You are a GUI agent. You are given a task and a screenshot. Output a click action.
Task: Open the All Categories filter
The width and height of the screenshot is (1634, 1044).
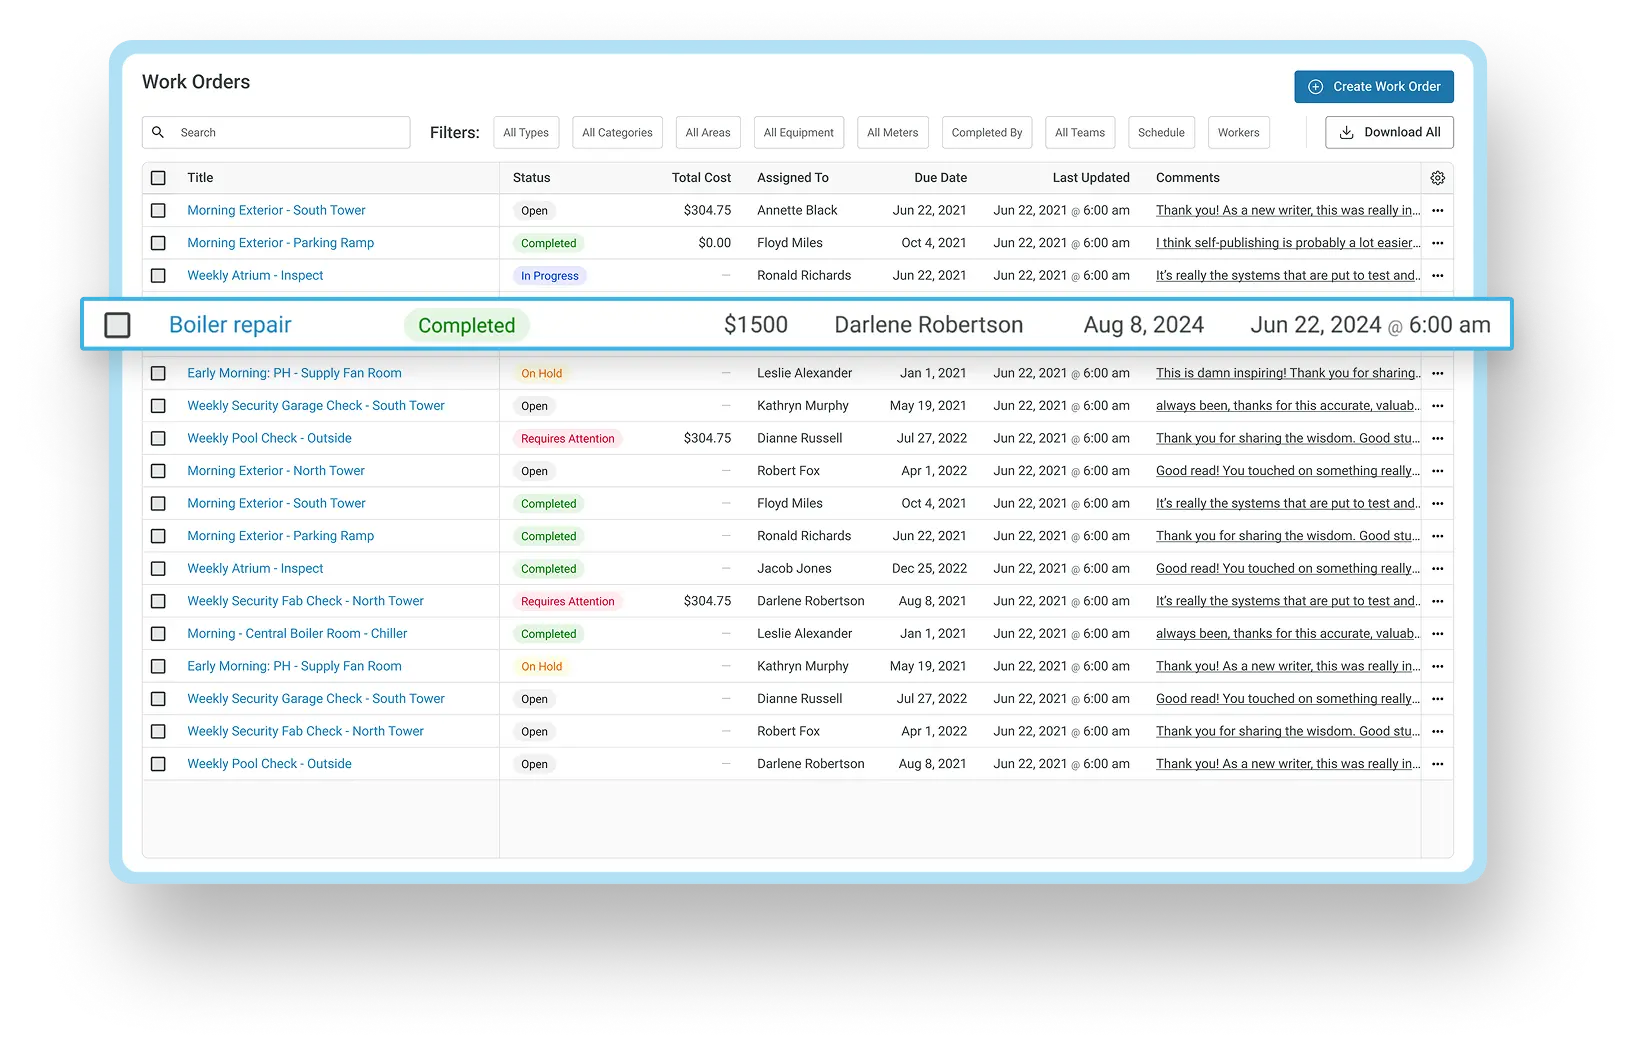pos(617,132)
